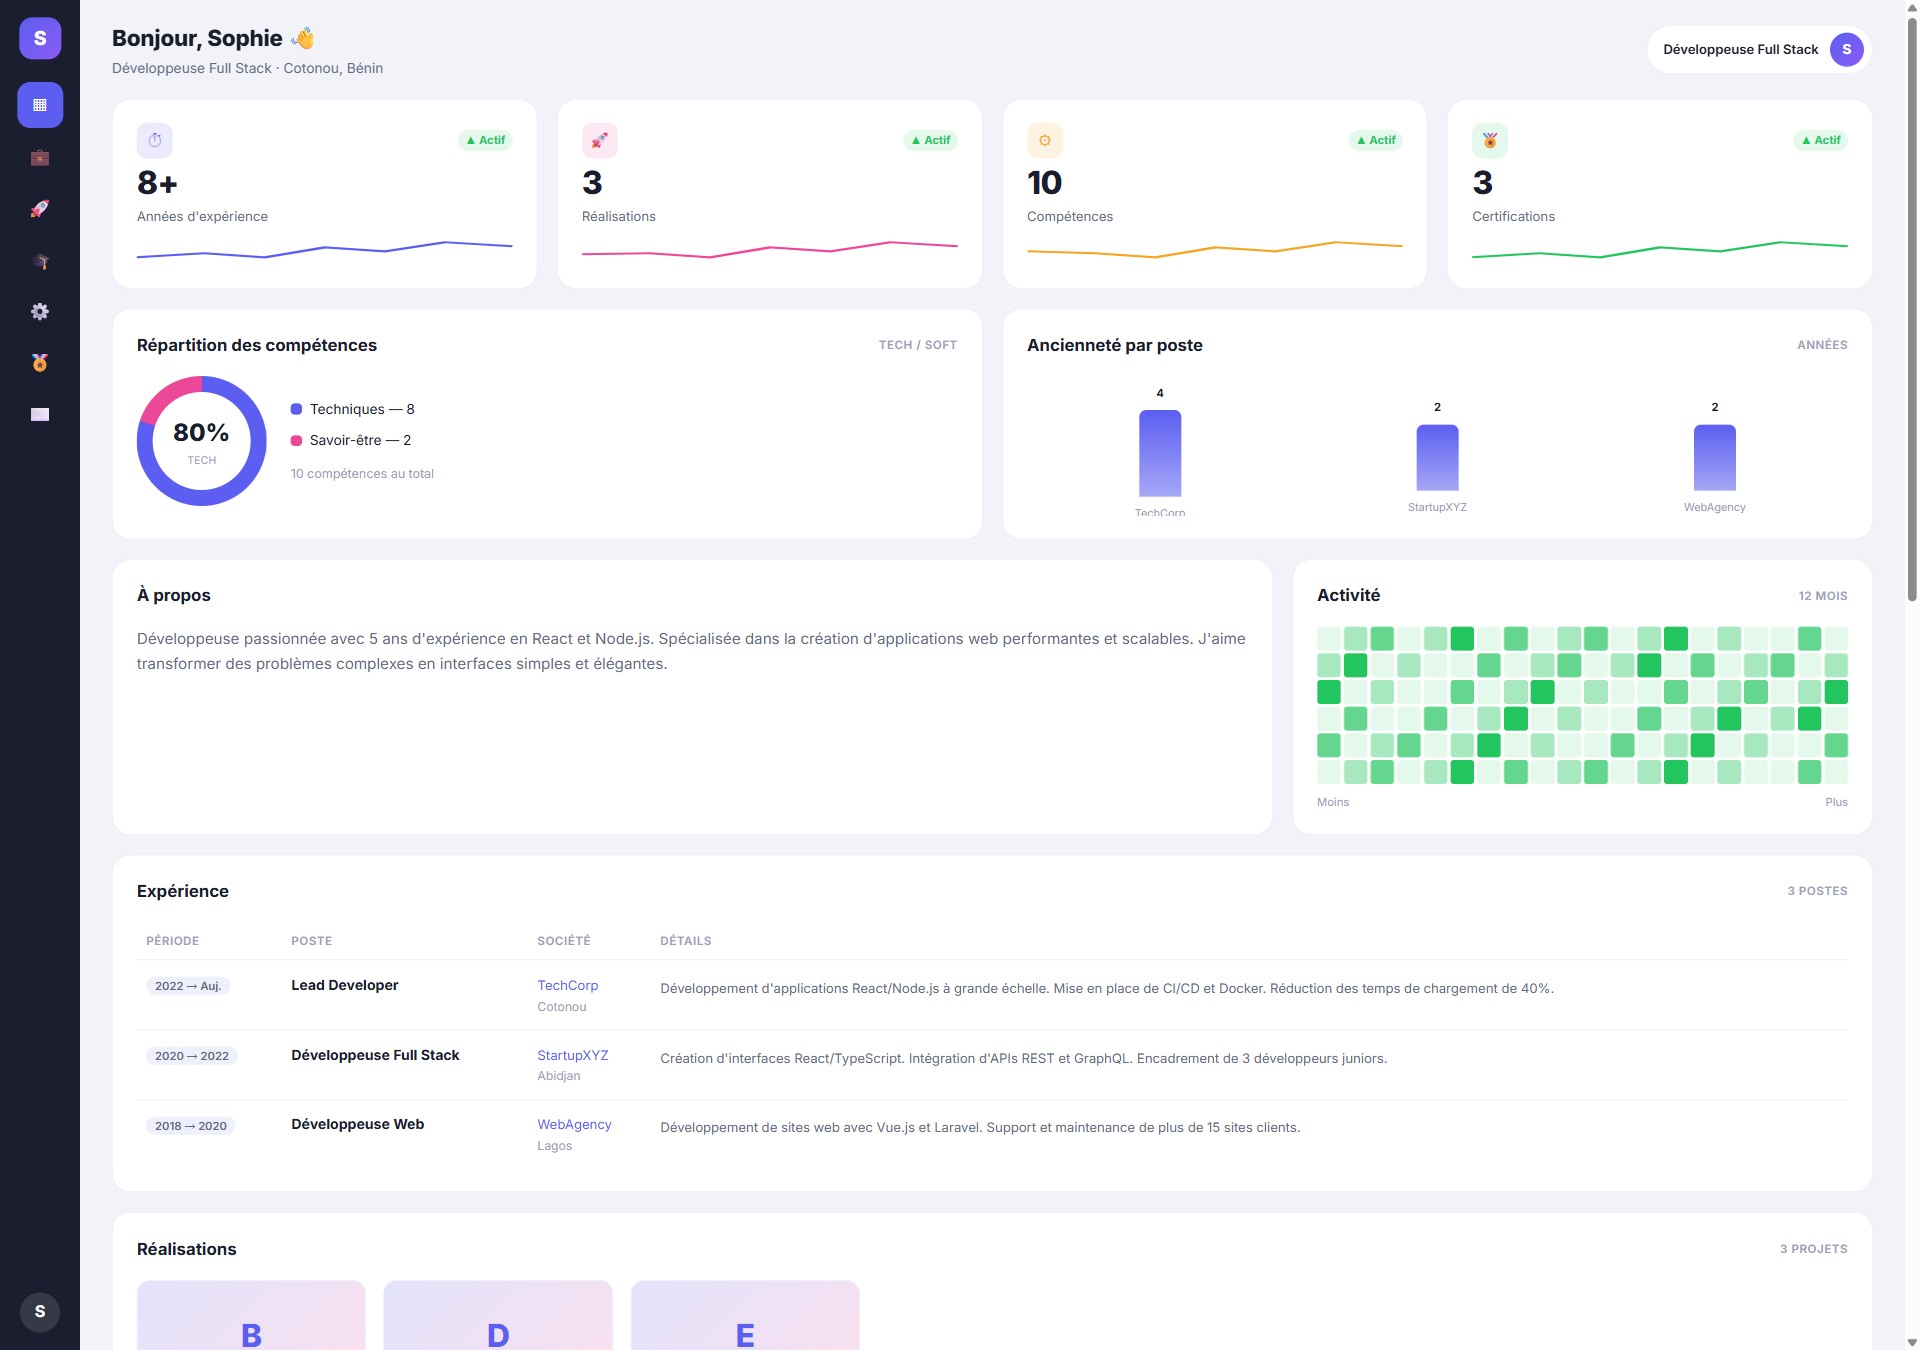The width and height of the screenshot is (1920, 1350).
Task: Open the StartupXYZ company link
Action: pyautogui.click(x=572, y=1055)
